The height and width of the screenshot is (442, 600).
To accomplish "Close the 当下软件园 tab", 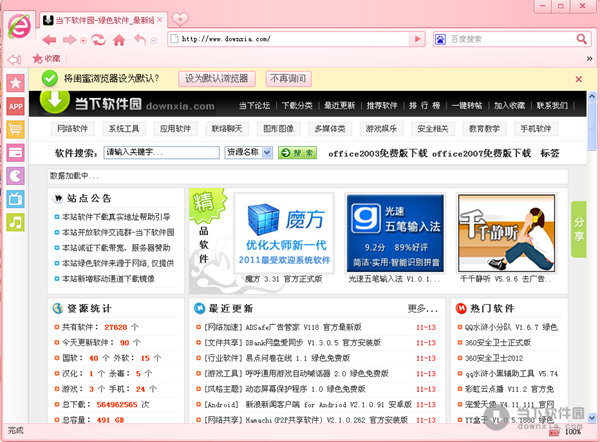I will 160,20.
